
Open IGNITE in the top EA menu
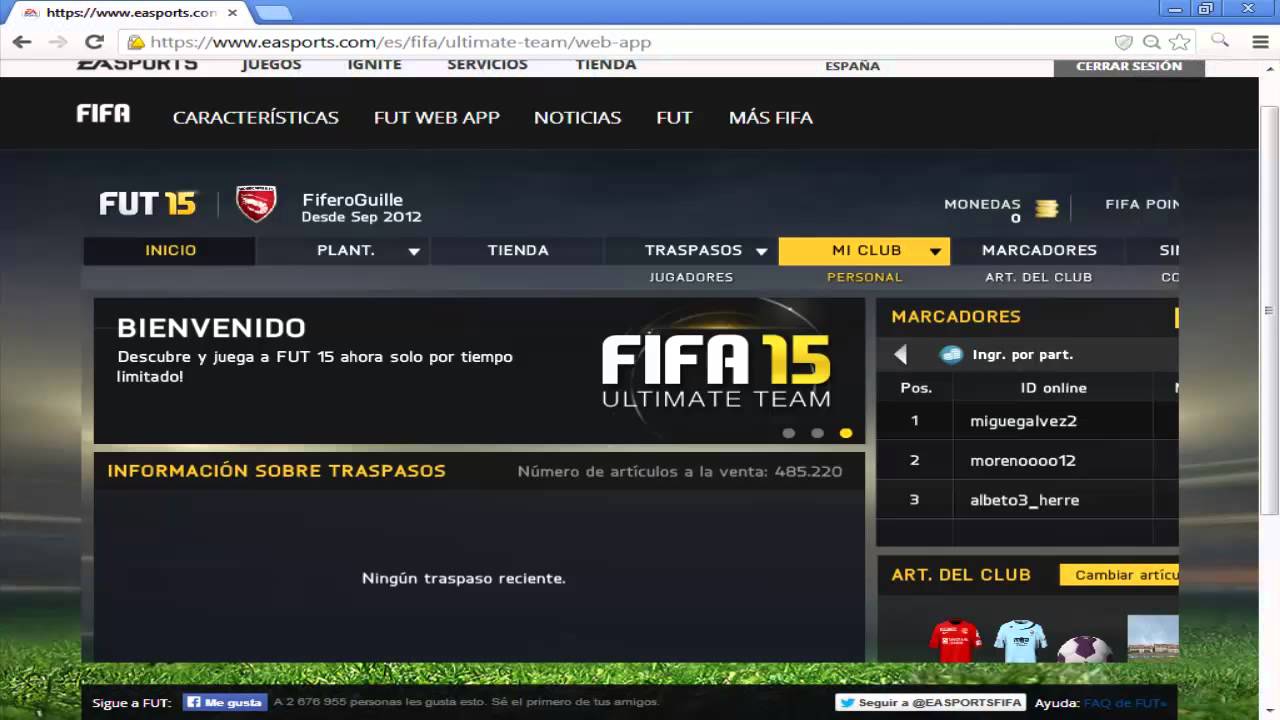[374, 65]
